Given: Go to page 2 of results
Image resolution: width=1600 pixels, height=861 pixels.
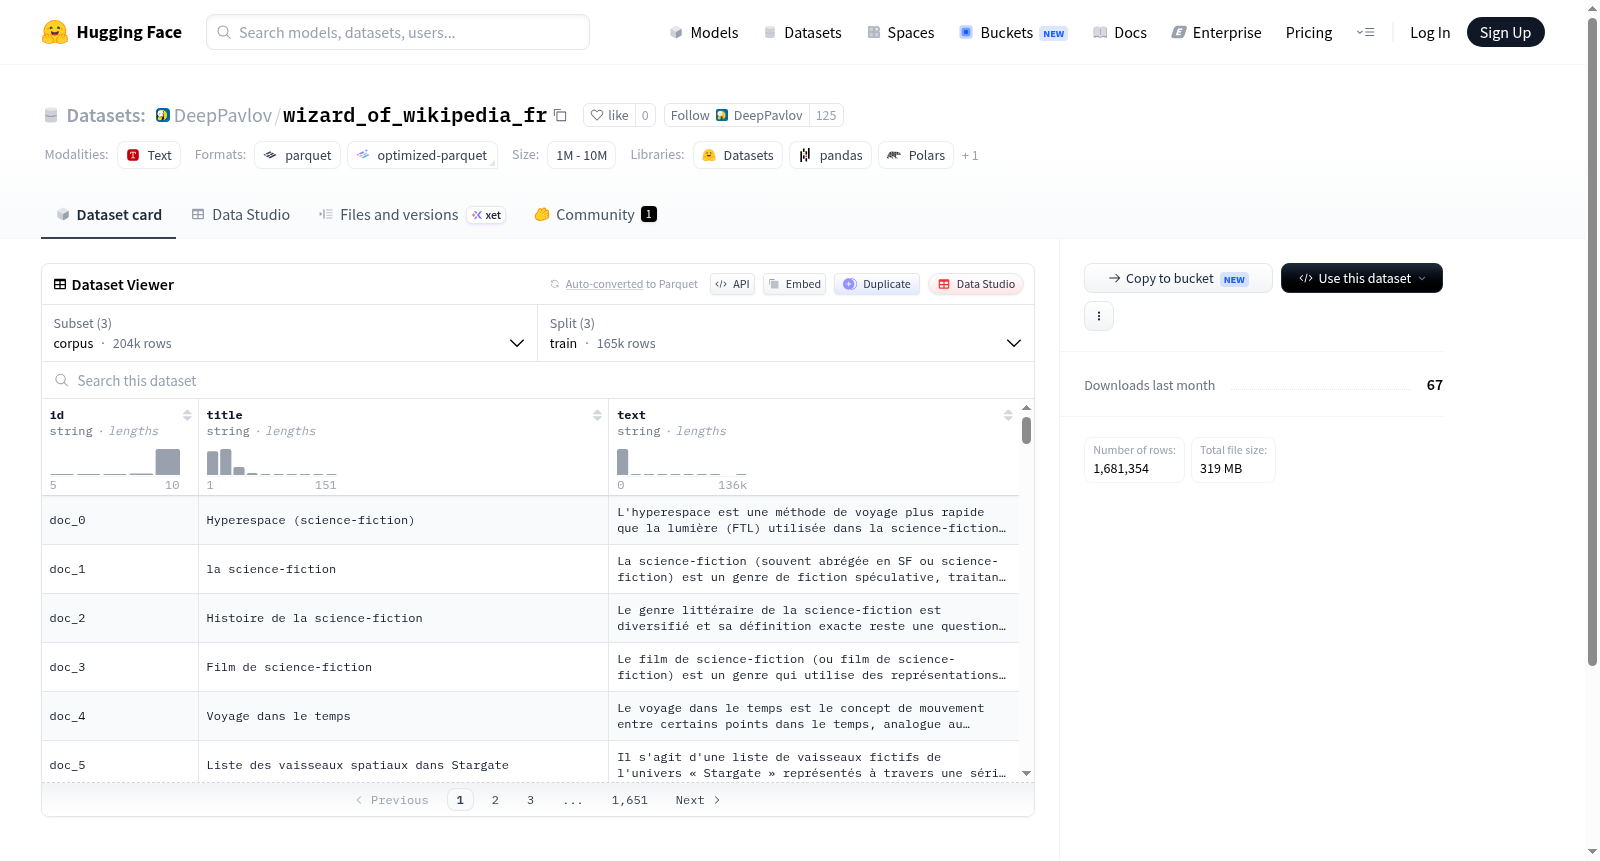Looking at the screenshot, I should (495, 800).
